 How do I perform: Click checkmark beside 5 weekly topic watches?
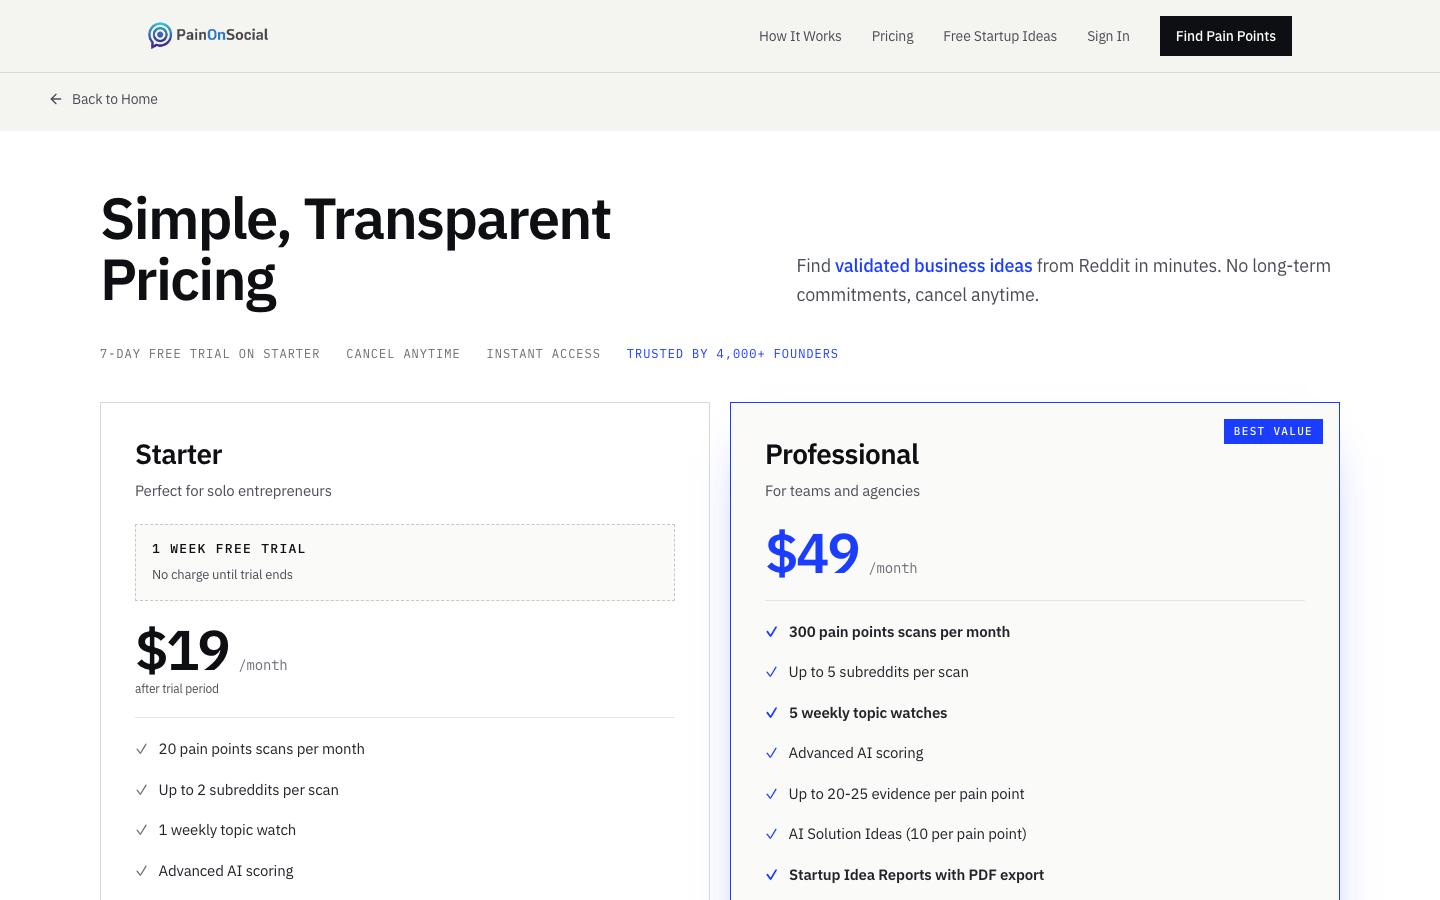[x=772, y=713]
